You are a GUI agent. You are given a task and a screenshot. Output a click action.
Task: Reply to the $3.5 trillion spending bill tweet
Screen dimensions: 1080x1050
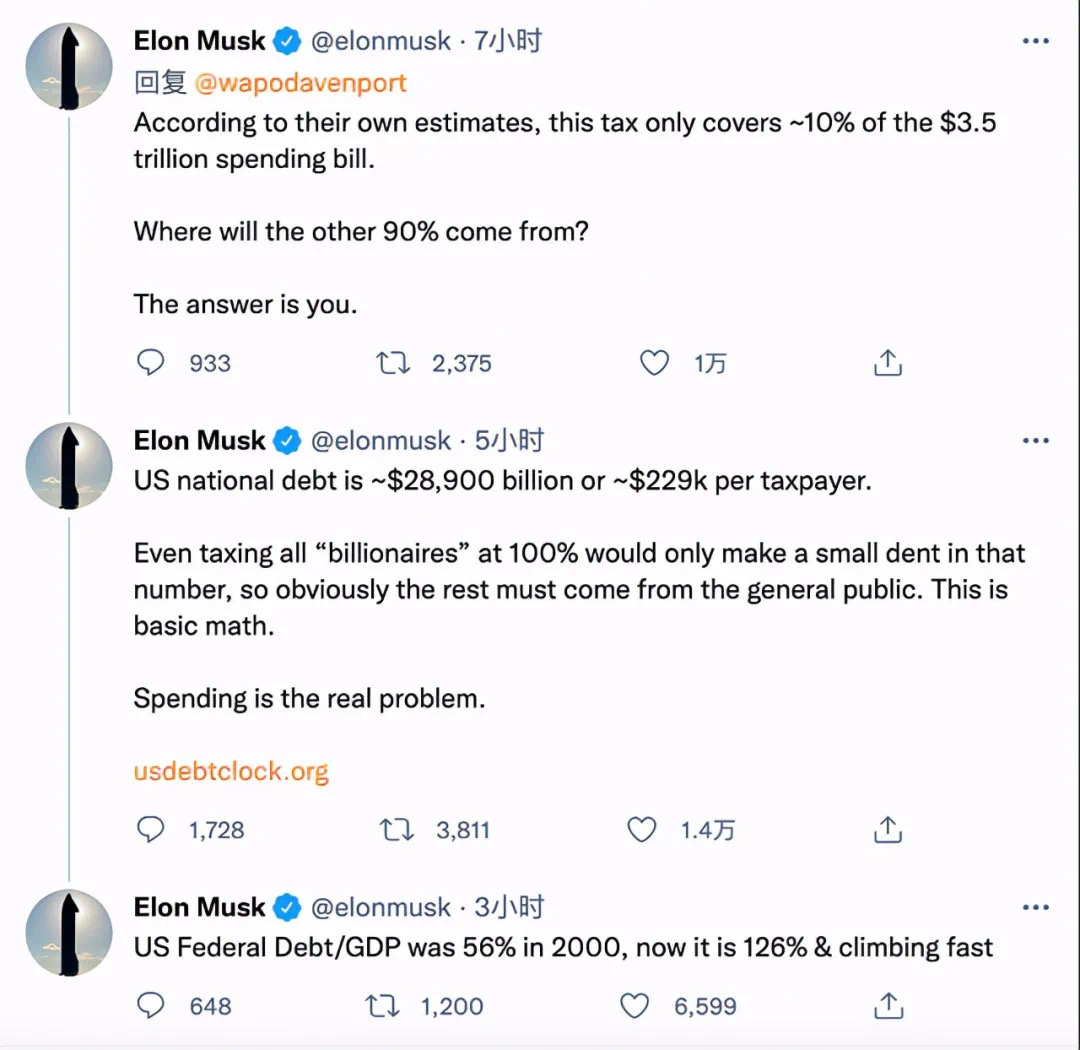coord(150,362)
